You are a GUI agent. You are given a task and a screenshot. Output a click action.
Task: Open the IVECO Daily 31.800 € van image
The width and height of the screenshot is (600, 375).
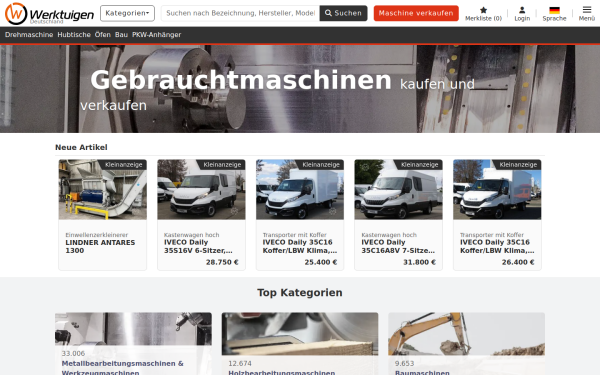(398, 189)
